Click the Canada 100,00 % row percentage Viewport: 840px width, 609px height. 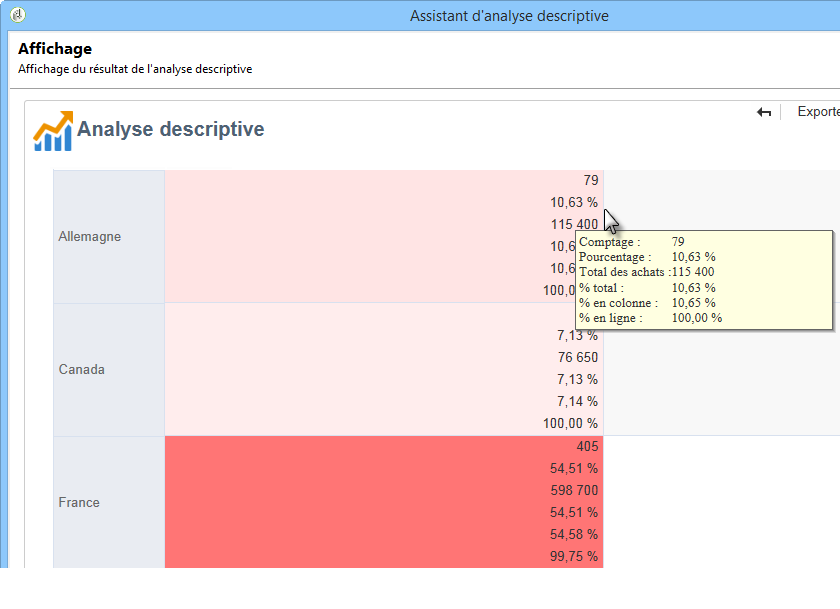tap(570, 423)
